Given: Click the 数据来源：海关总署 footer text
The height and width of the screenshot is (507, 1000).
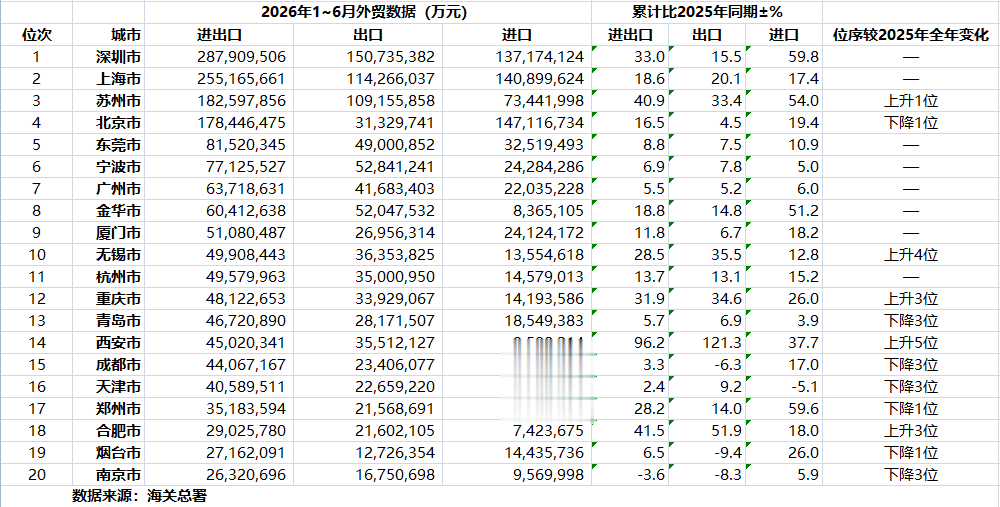Looking at the screenshot, I should click(x=139, y=496).
